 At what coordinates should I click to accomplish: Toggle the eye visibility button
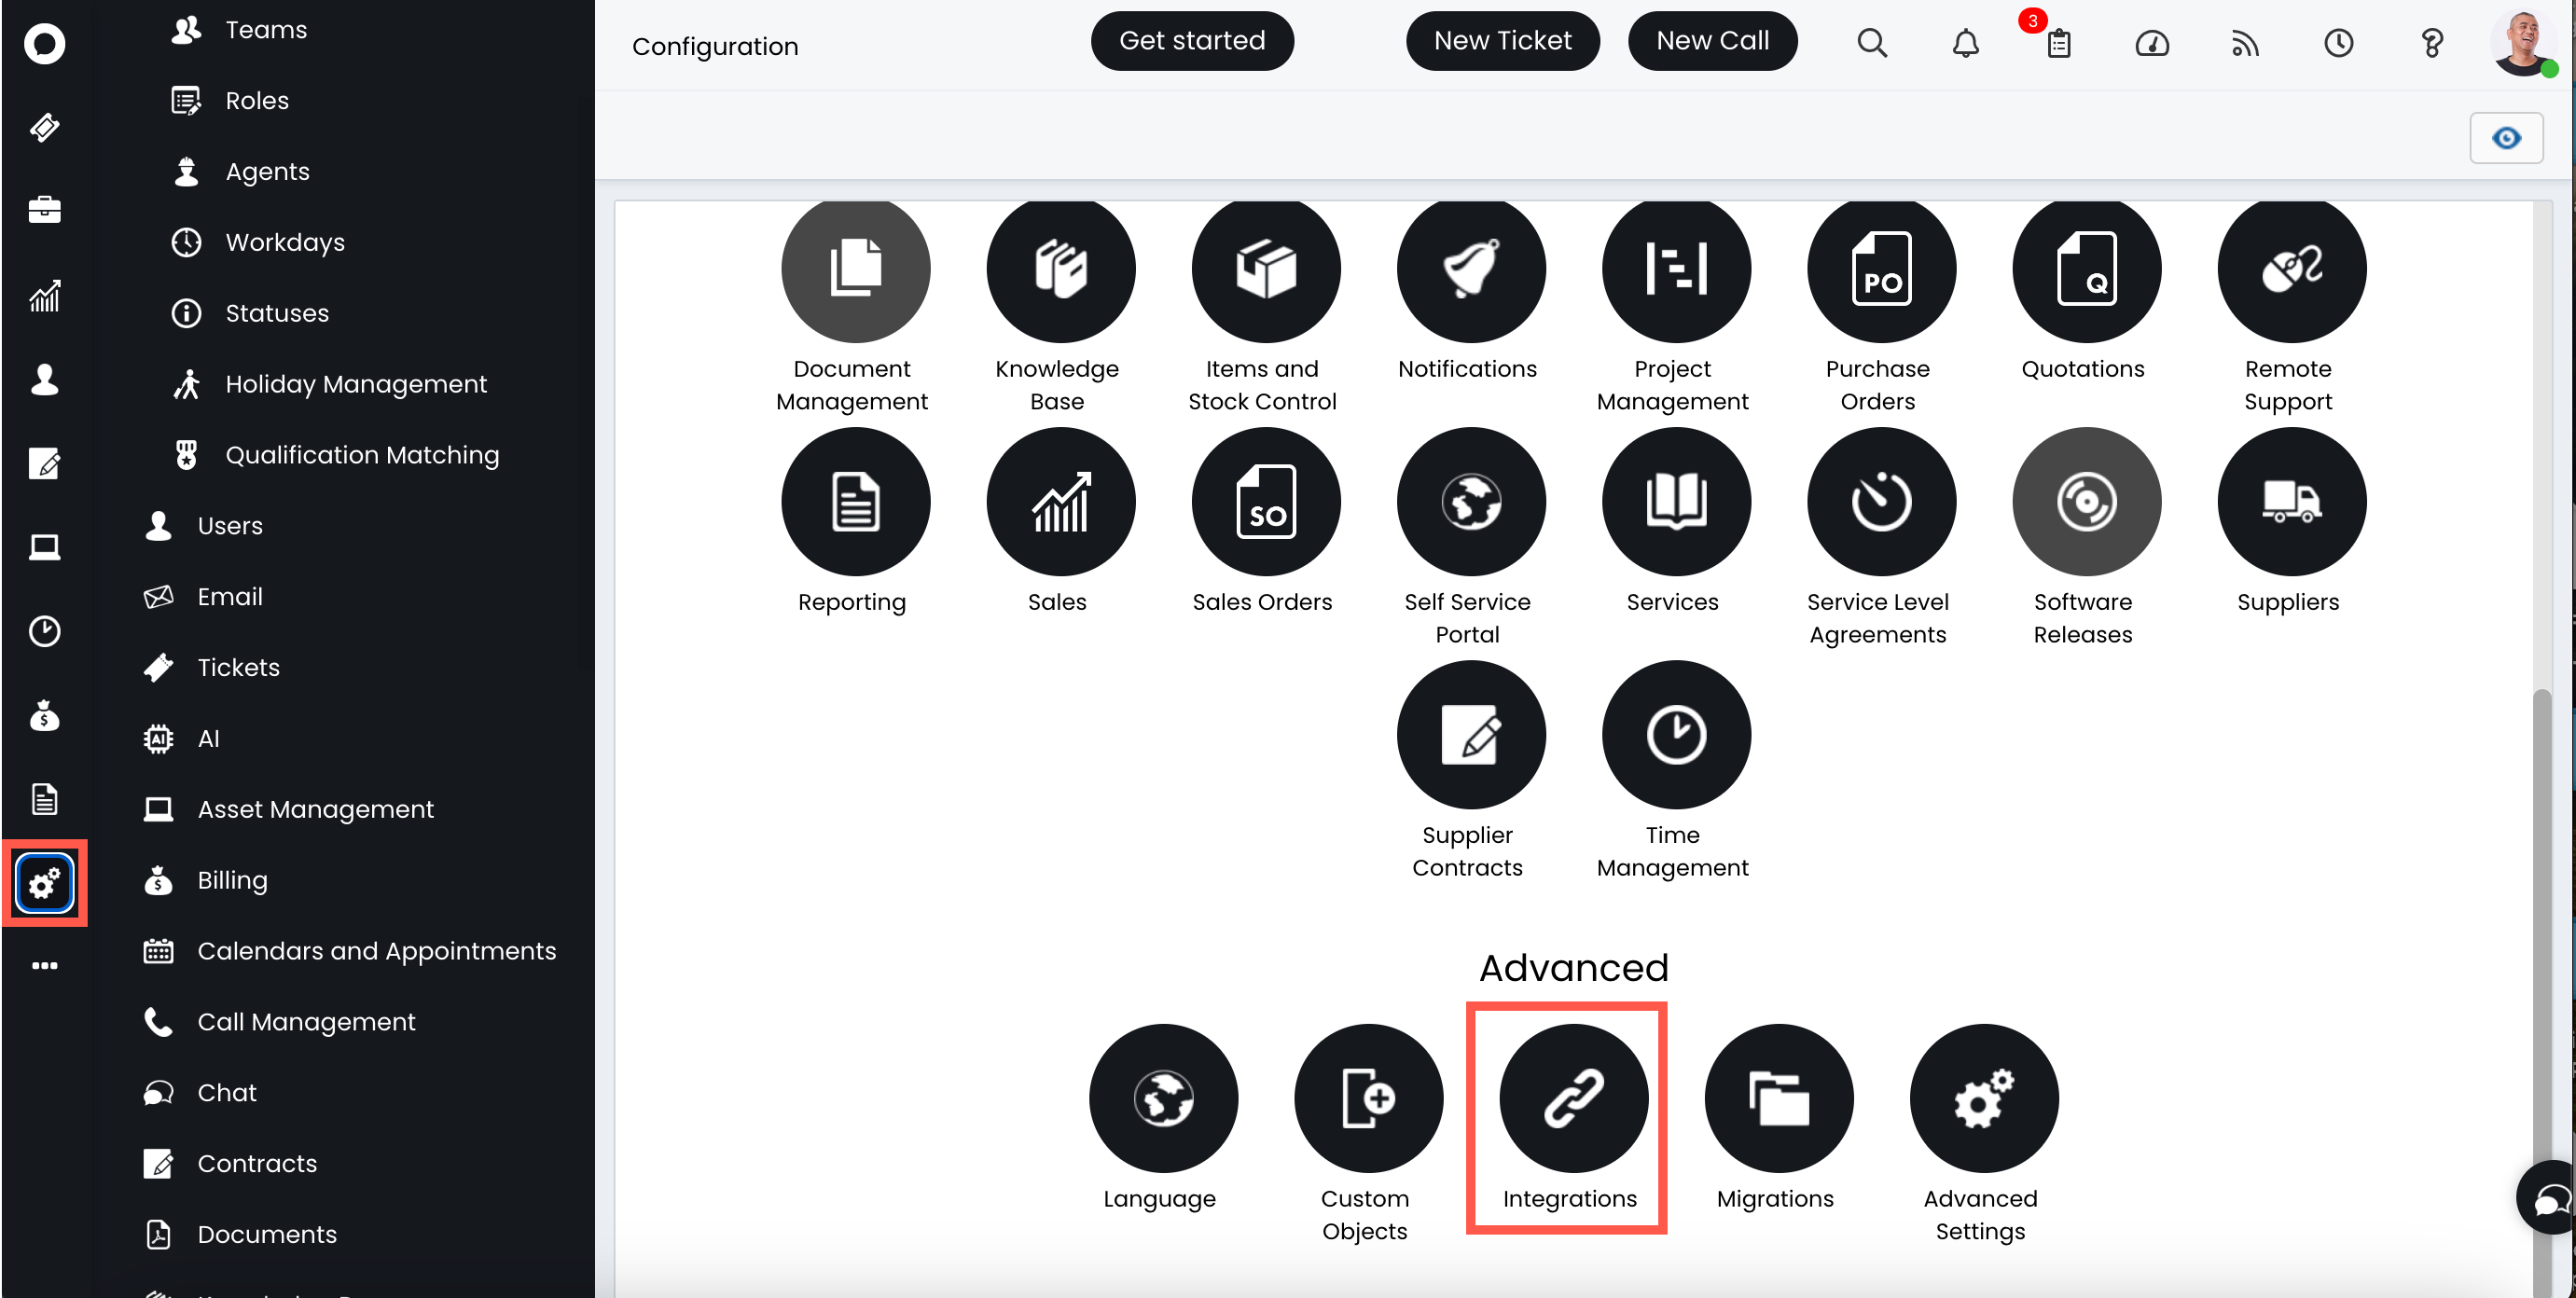pyautogui.click(x=2506, y=138)
